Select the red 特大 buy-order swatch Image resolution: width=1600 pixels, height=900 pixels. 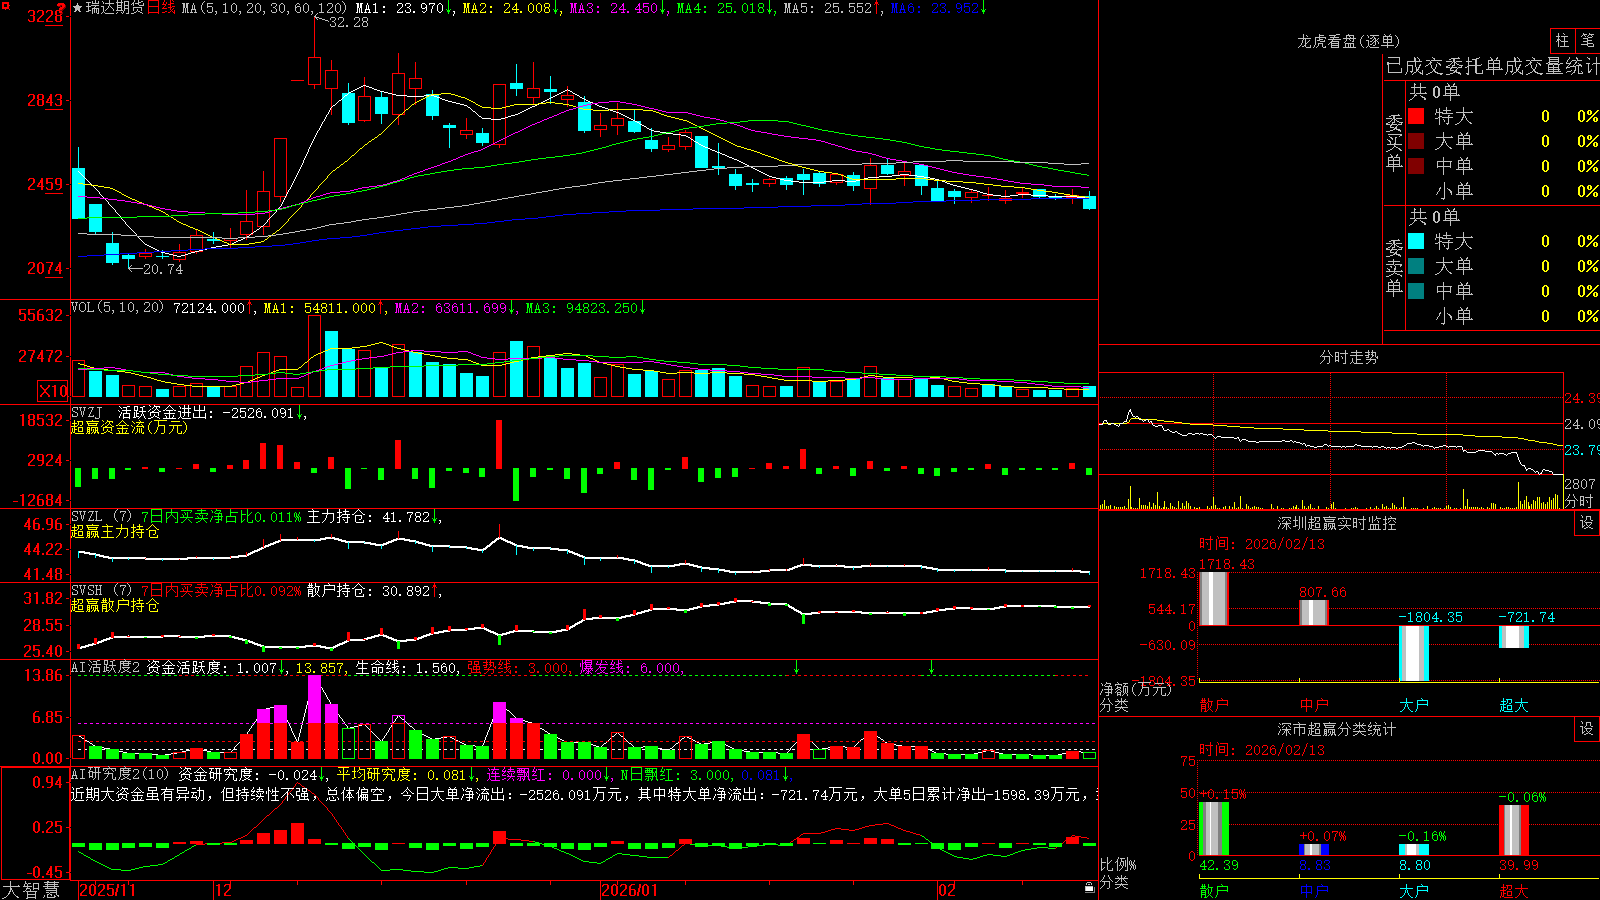click(x=1416, y=116)
